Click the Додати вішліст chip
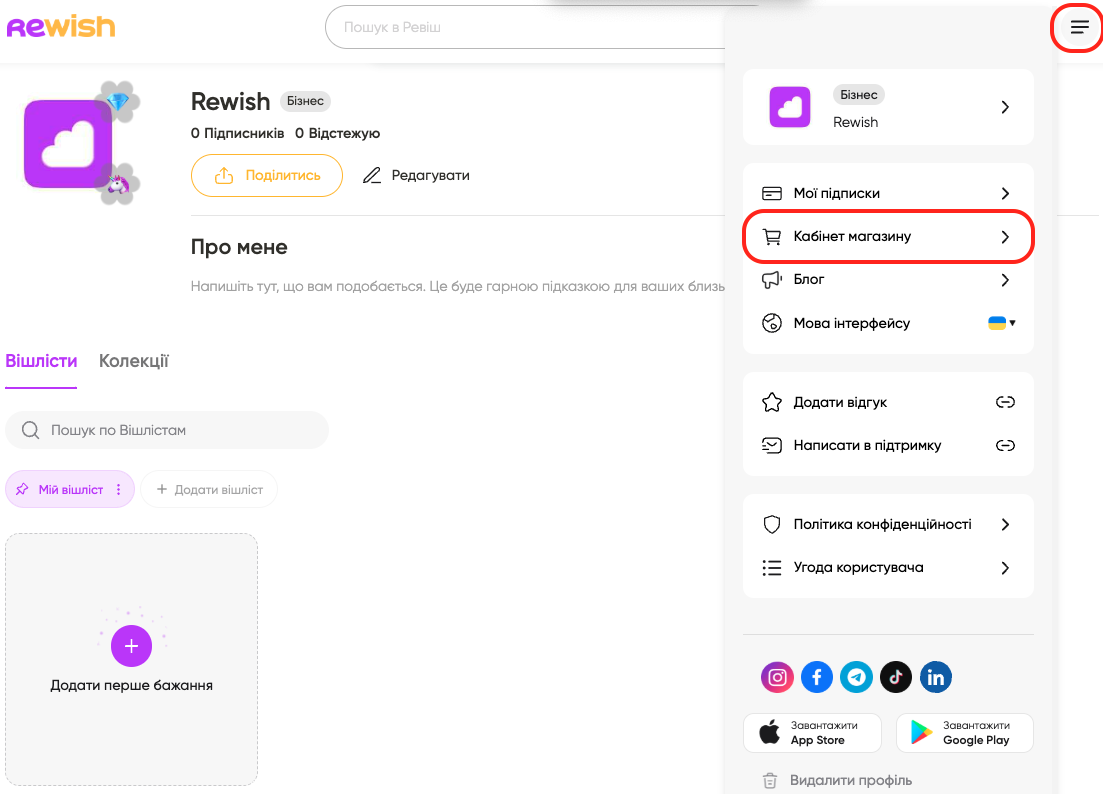The width and height of the screenshot is (1103, 794). click(209, 490)
